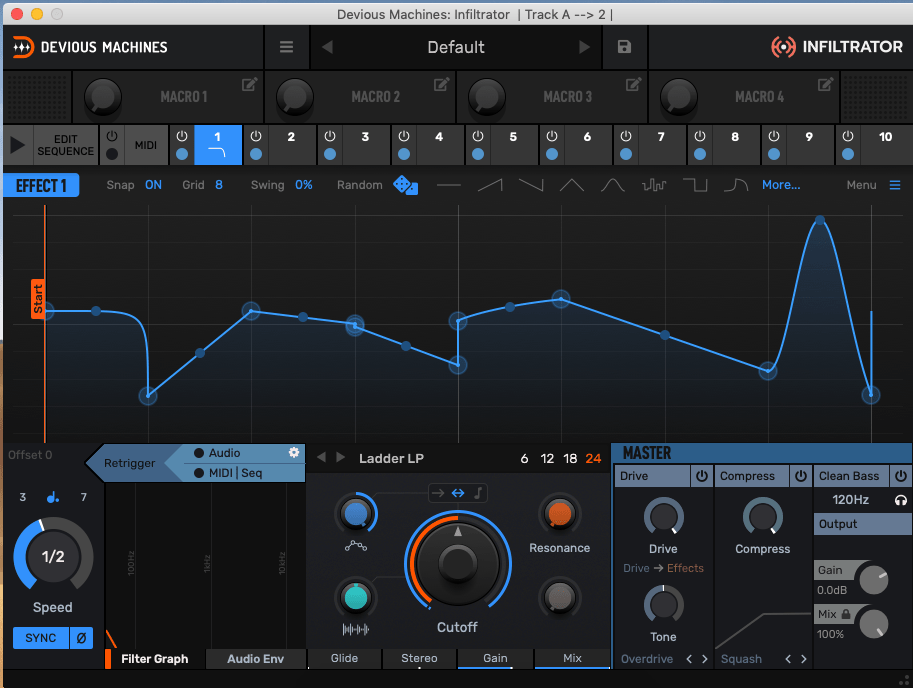Go to next preset arrow
The height and width of the screenshot is (688, 913).
(x=584, y=47)
